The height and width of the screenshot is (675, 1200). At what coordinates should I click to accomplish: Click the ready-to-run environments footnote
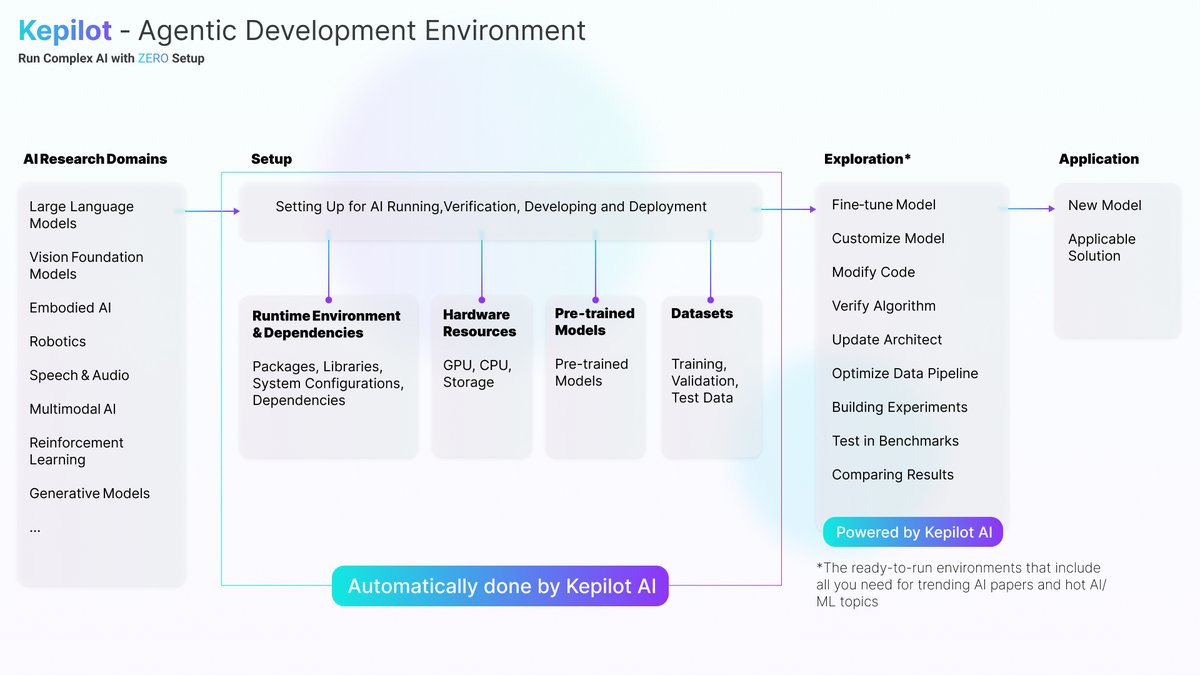[962, 585]
